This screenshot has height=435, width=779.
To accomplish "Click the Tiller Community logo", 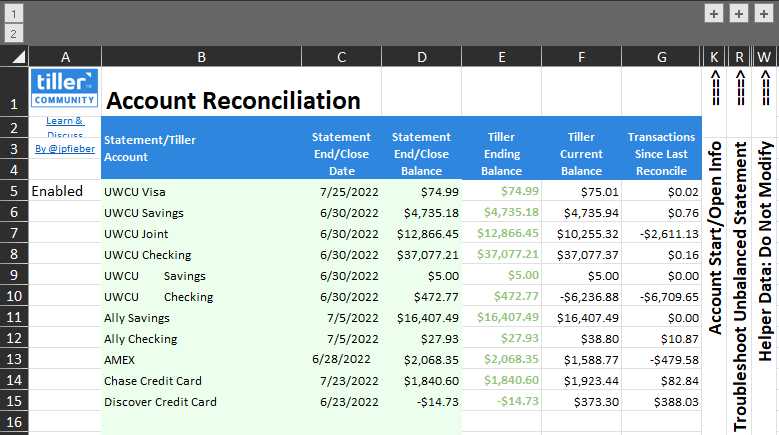I will (x=65, y=88).
